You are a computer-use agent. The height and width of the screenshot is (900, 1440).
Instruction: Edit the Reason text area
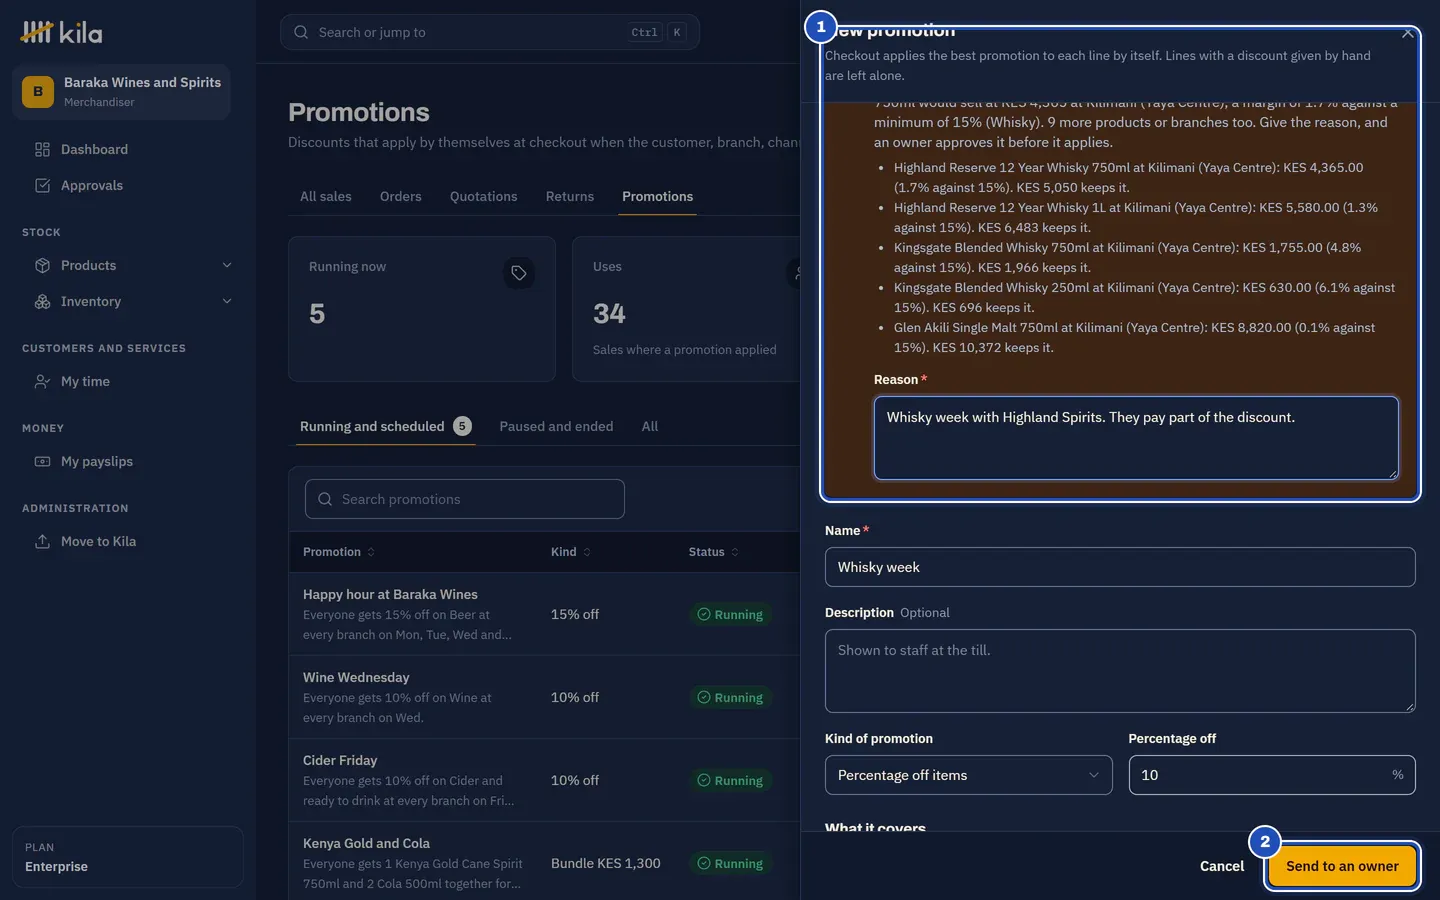[1136, 438]
